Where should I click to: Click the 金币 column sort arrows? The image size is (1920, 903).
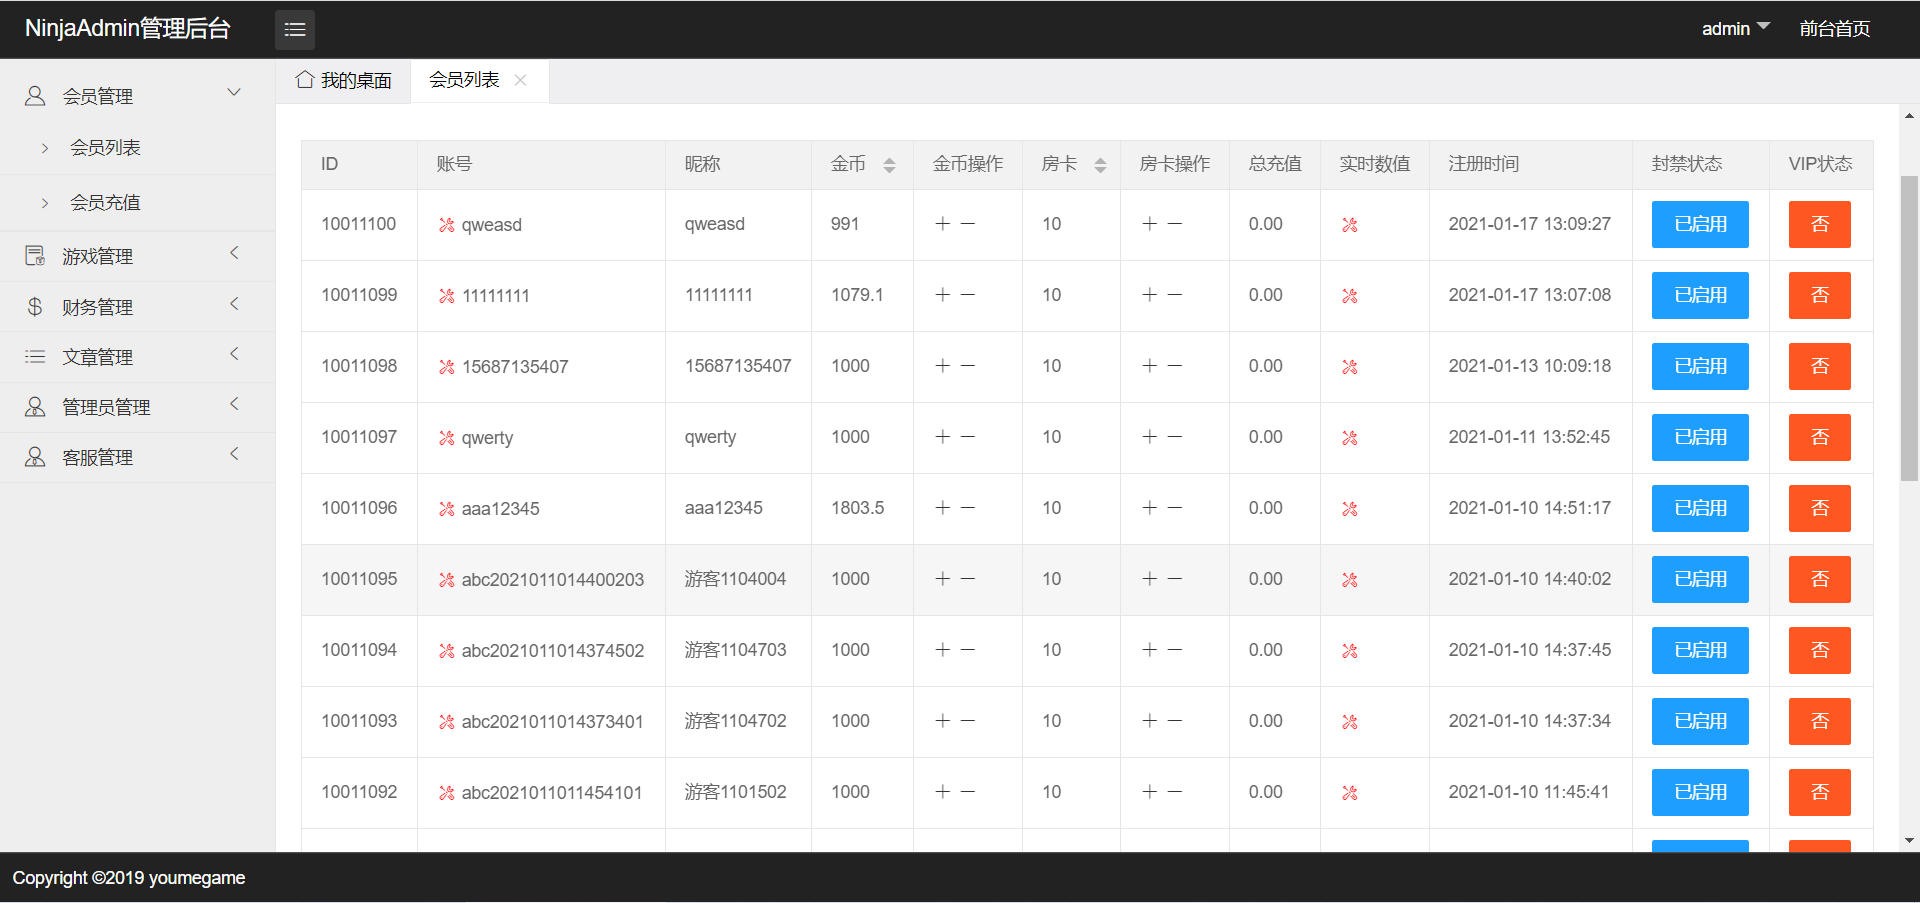[889, 164]
